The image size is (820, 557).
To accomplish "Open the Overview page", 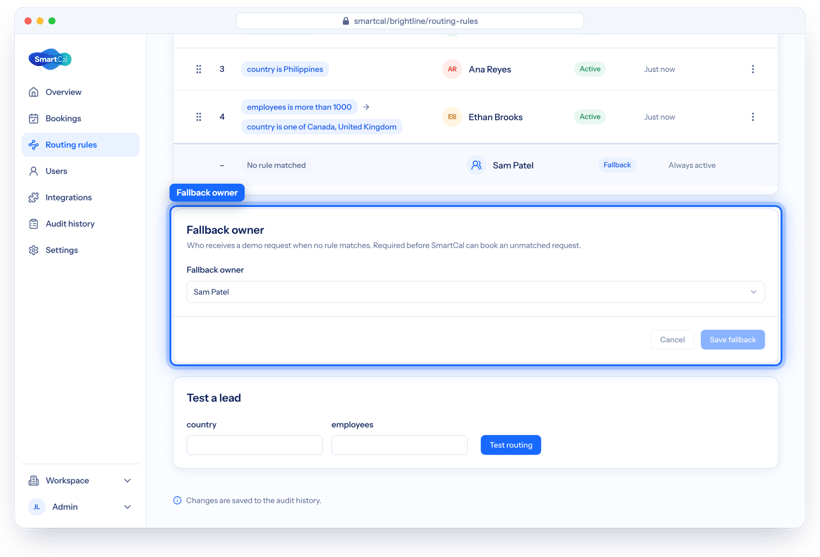I will 81,92.
